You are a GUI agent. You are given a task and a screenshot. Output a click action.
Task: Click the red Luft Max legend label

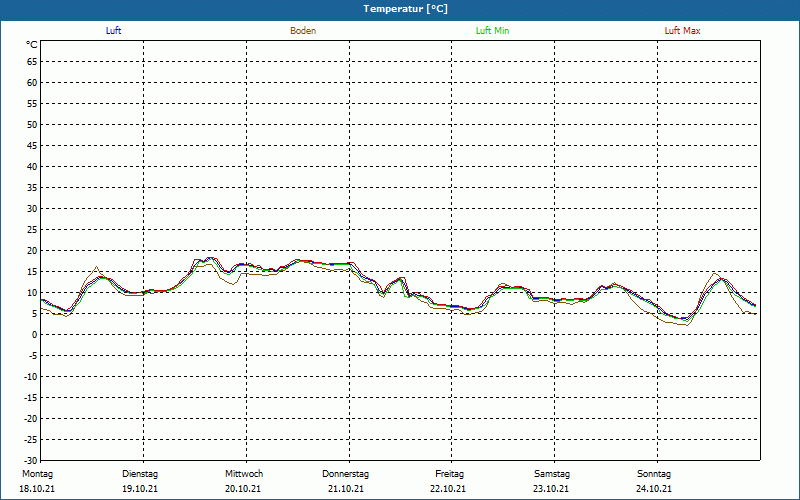click(682, 31)
